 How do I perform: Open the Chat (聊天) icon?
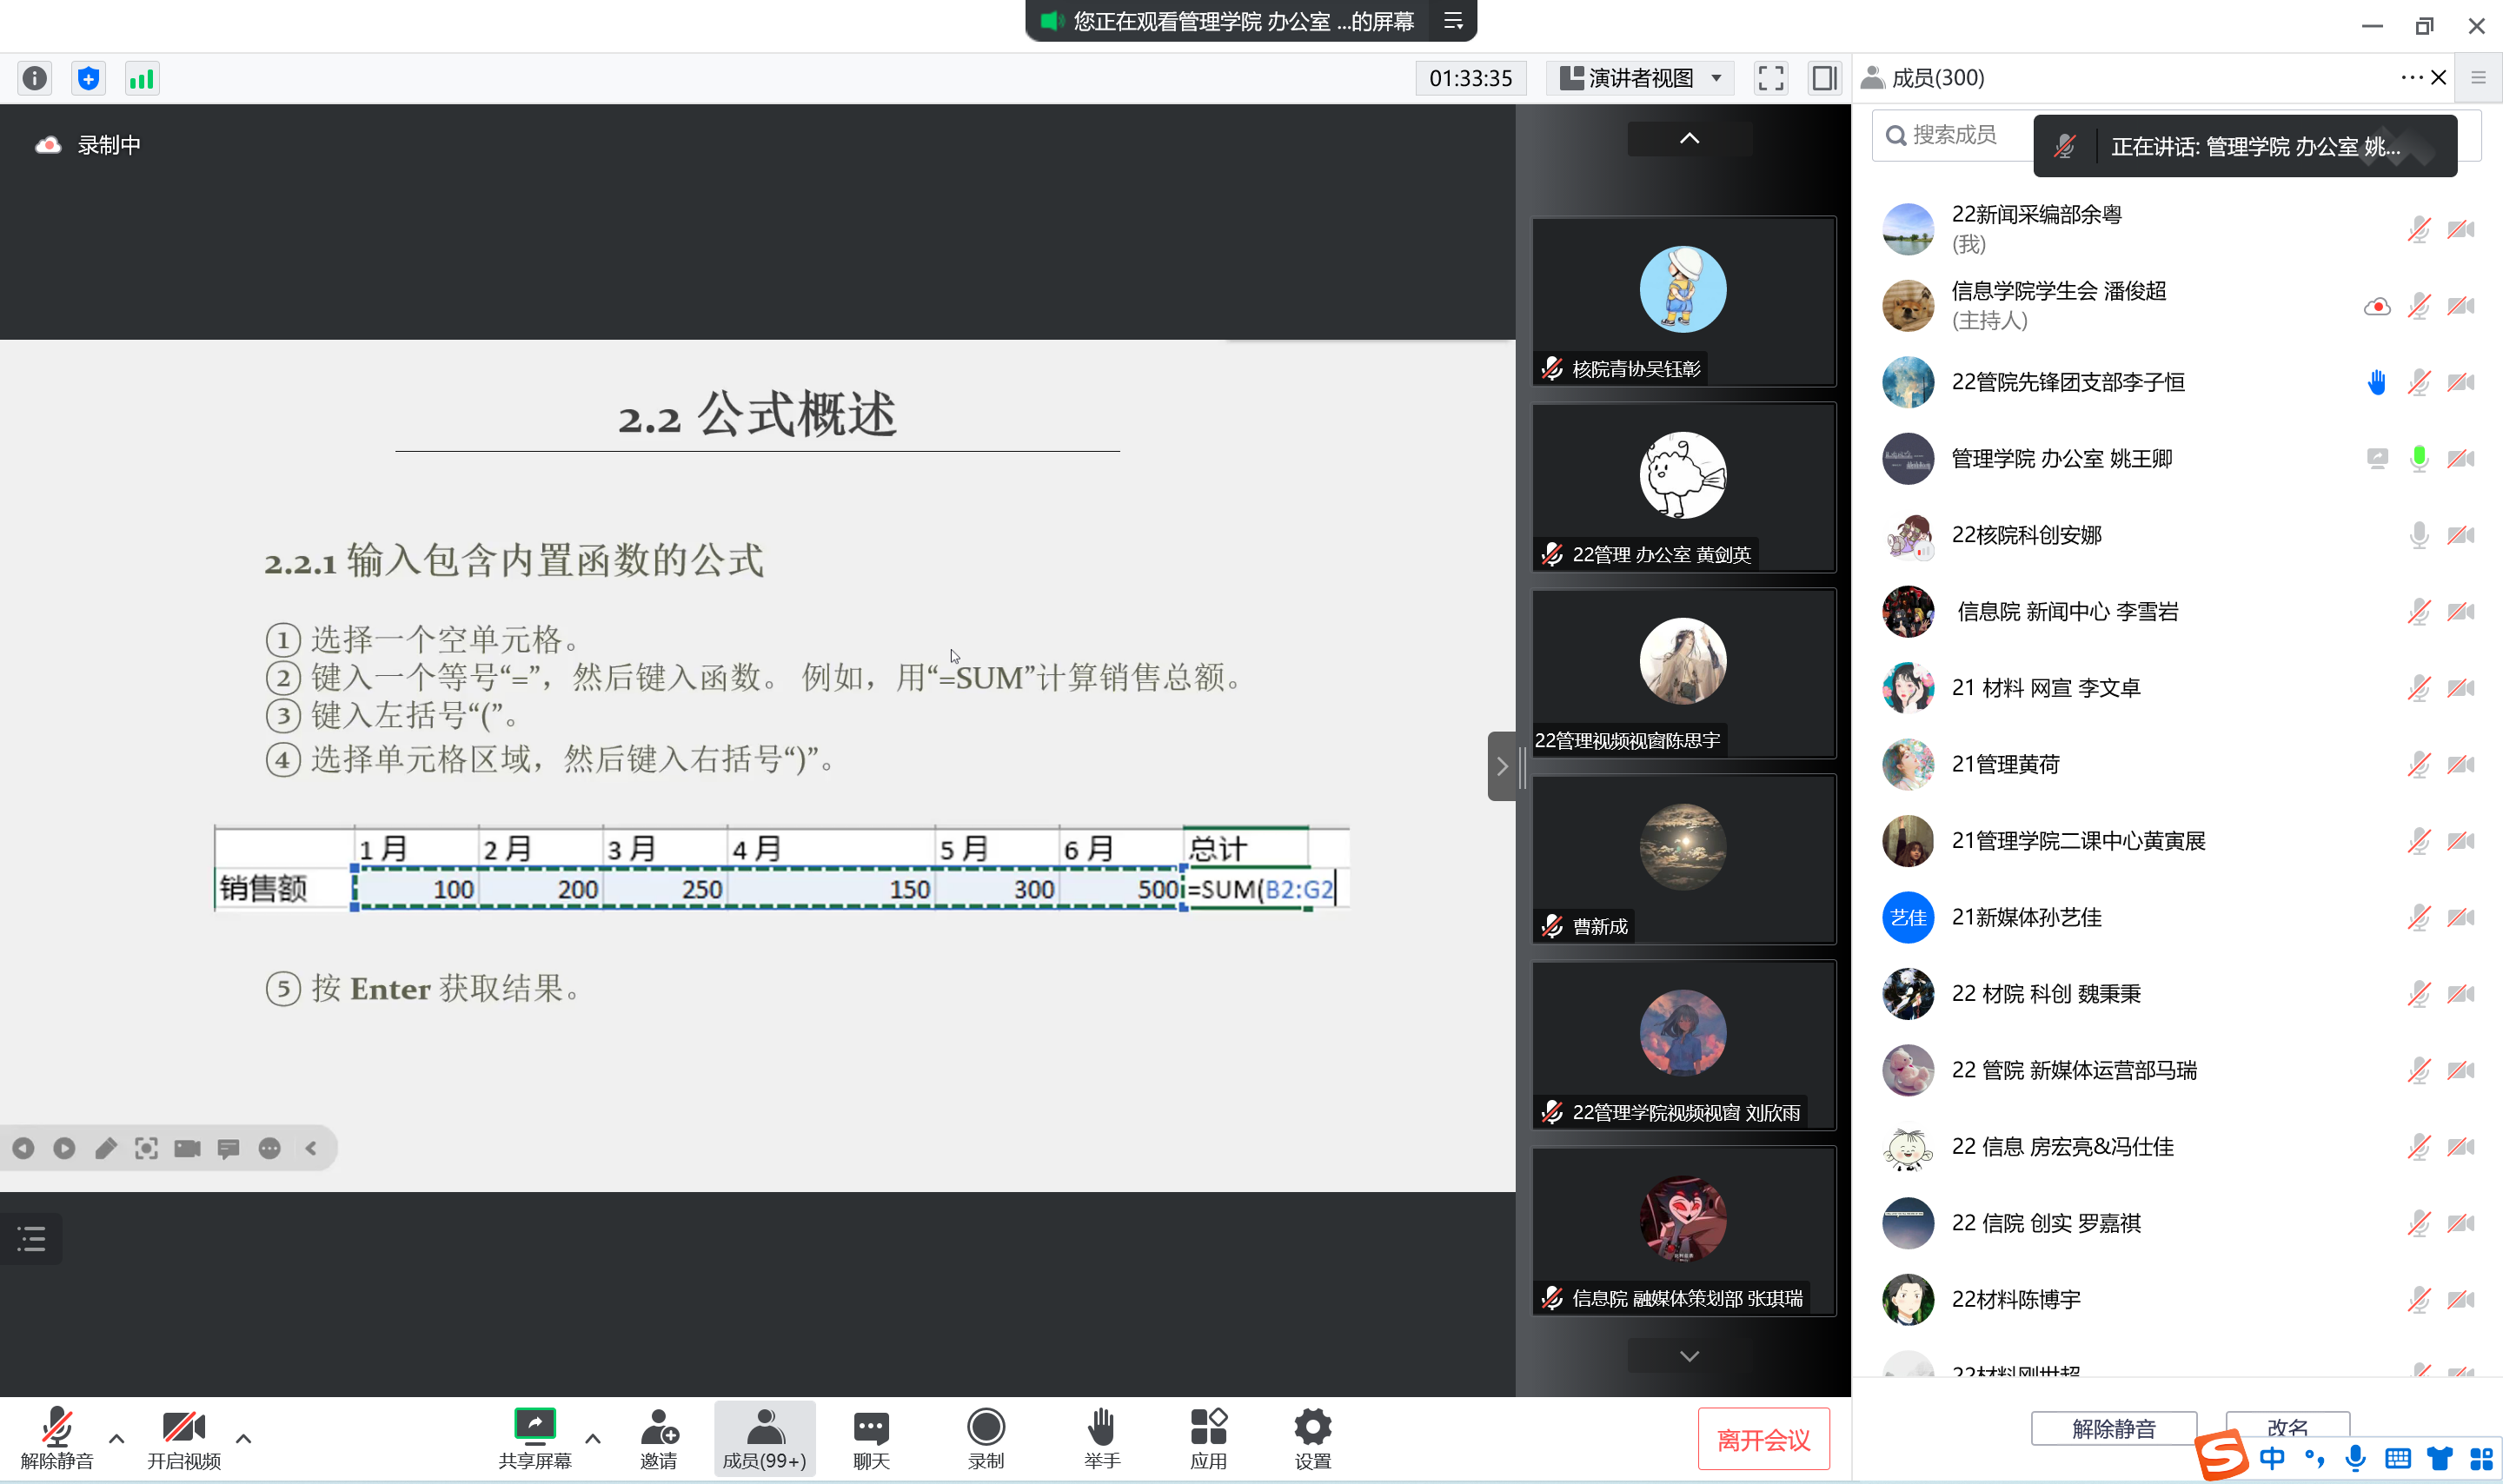coord(871,1438)
